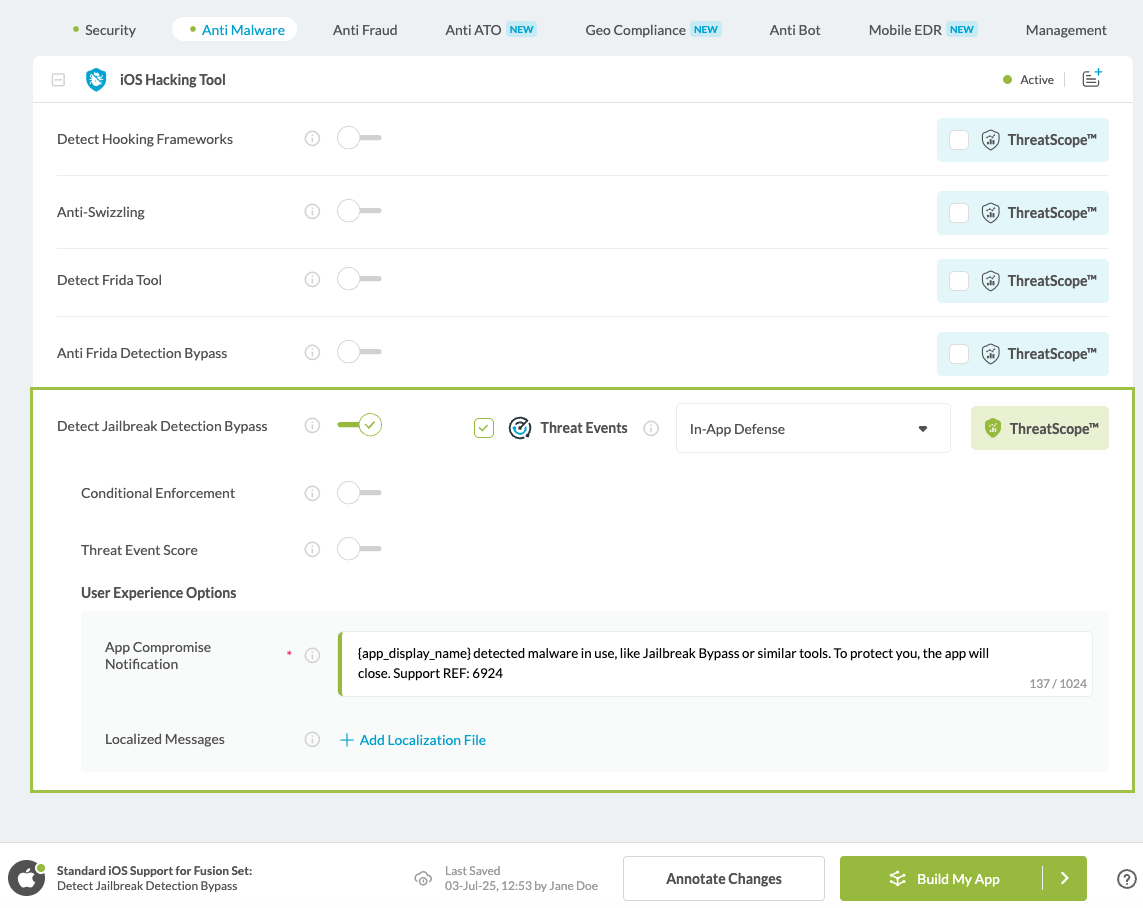This screenshot has height=908, width=1143.
Task: Click the add notes icon beside Active
Action: pyautogui.click(x=1091, y=79)
